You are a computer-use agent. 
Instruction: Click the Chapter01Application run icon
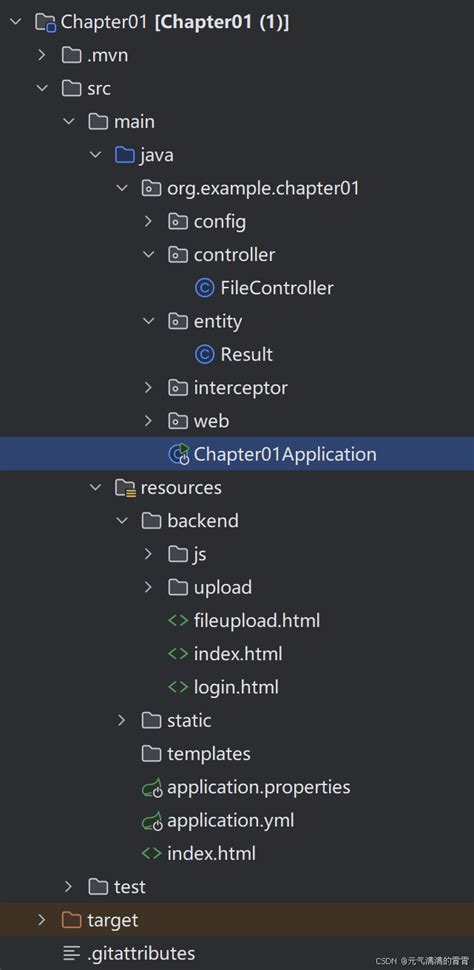[x=178, y=455]
